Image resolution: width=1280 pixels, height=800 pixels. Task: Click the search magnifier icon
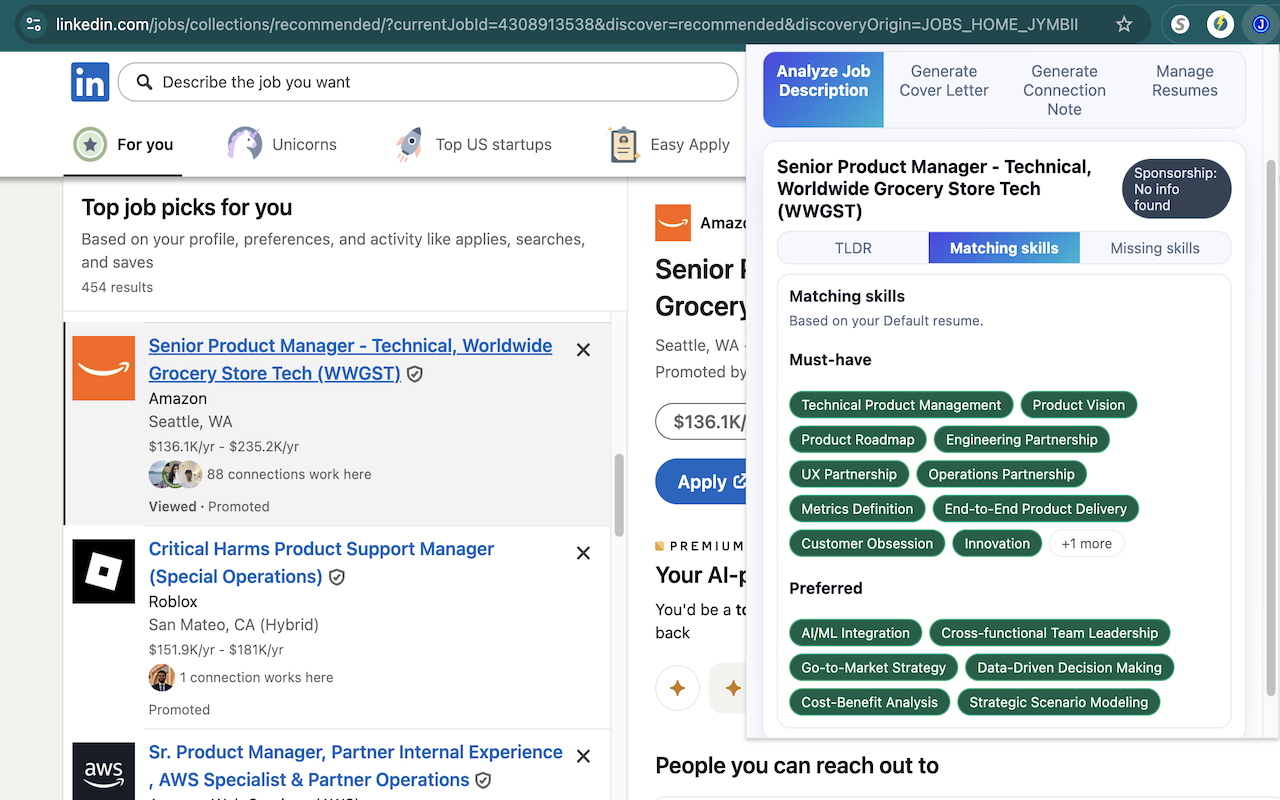point(145,82)
